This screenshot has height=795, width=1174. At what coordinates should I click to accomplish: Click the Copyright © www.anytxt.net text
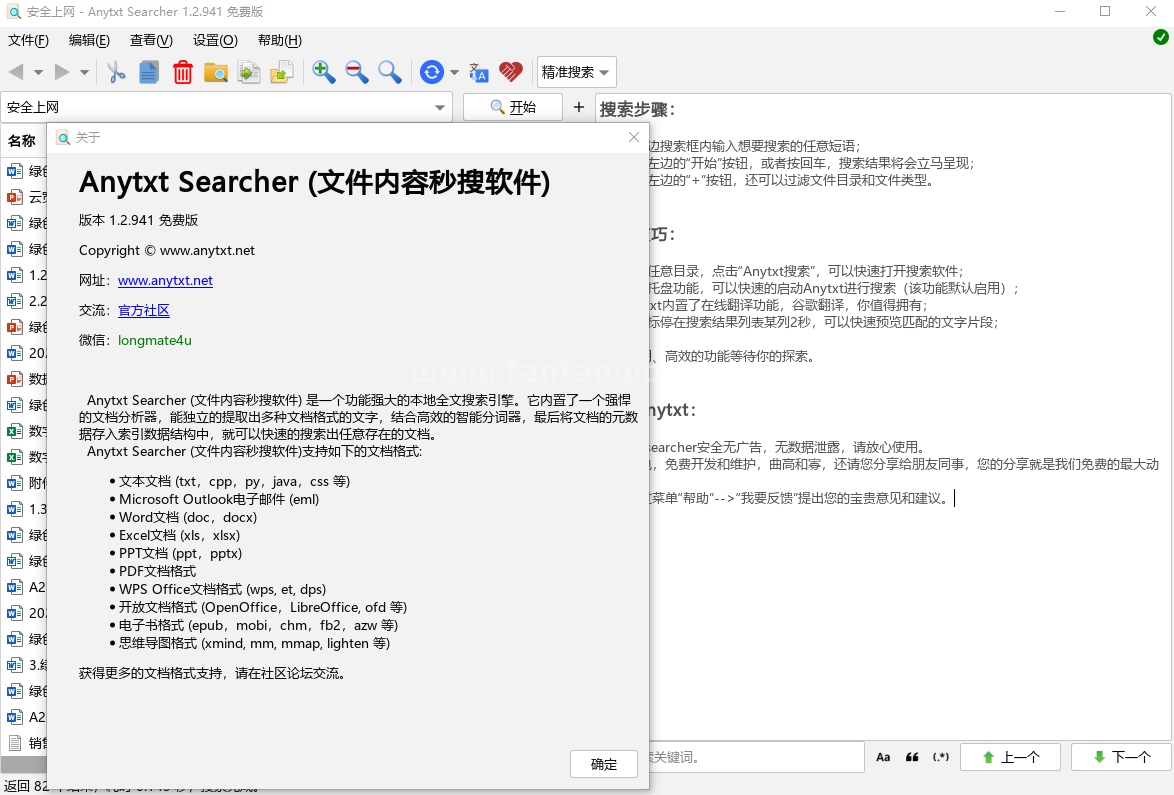click(167, 251)
